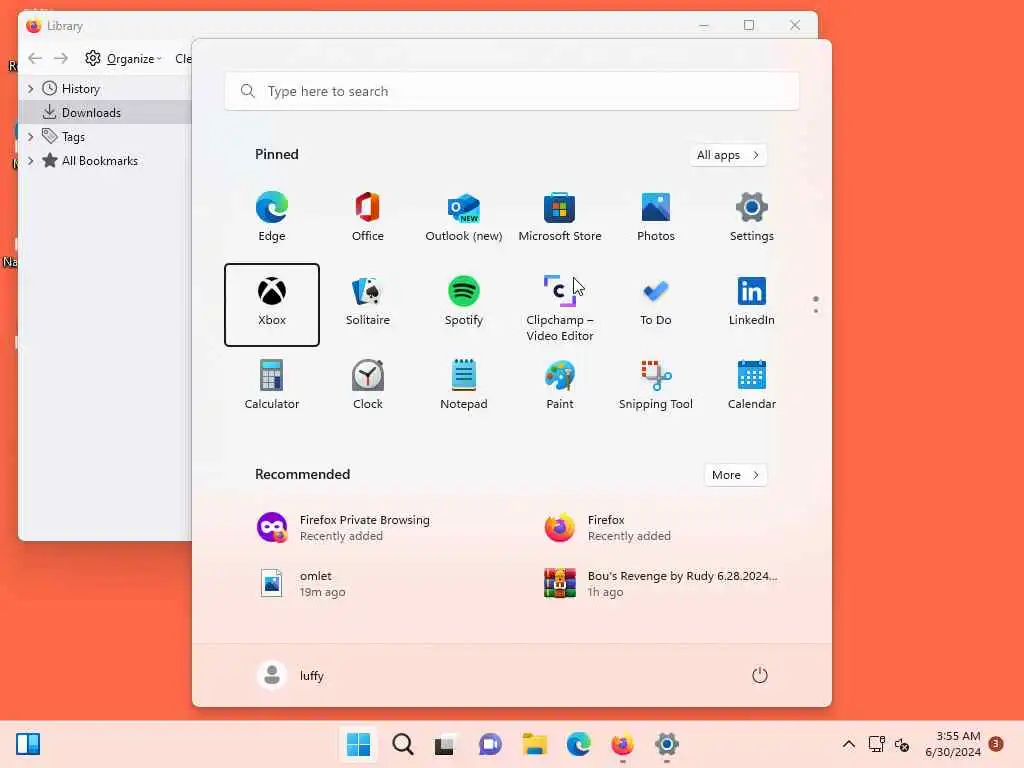Launch the Photos app

tap(656, 217)
